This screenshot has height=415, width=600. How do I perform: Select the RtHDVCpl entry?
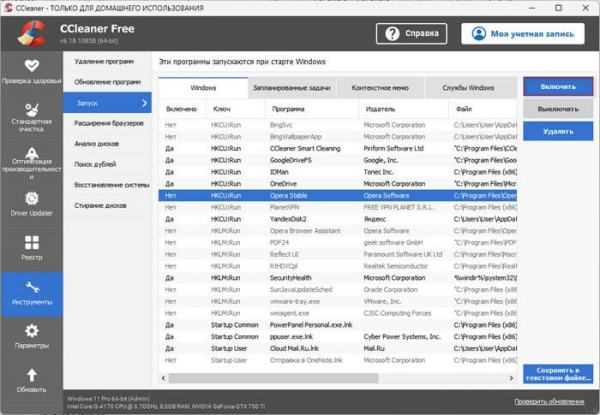point(338,266)
